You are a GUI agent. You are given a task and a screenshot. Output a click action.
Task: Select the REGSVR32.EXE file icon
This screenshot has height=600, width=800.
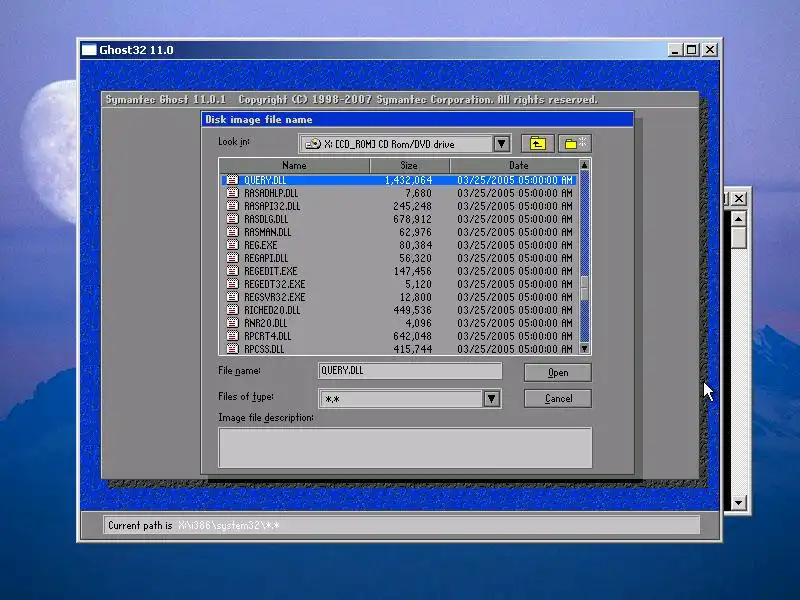tap(232, 297)
